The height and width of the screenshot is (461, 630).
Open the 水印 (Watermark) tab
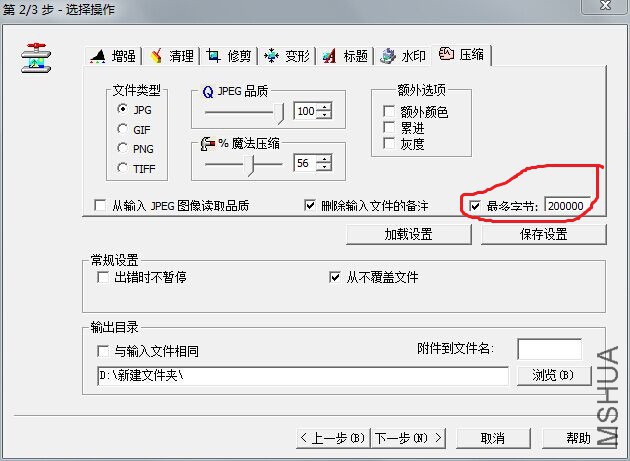pos(403,56)
